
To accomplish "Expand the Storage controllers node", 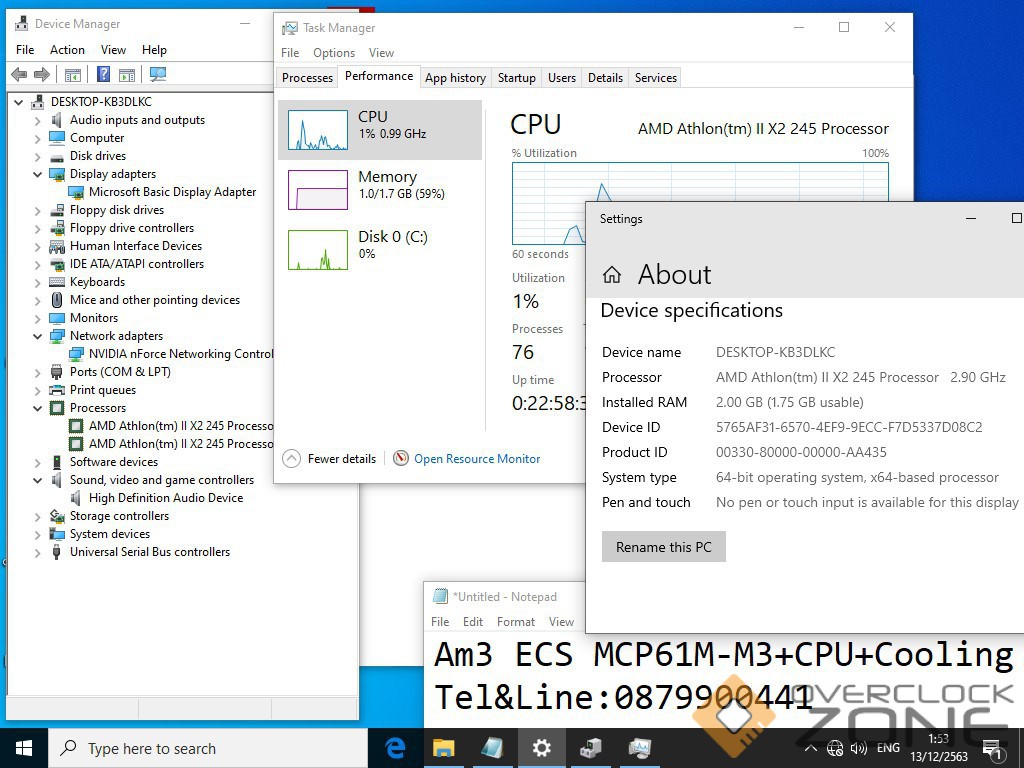I will point(37,517).
